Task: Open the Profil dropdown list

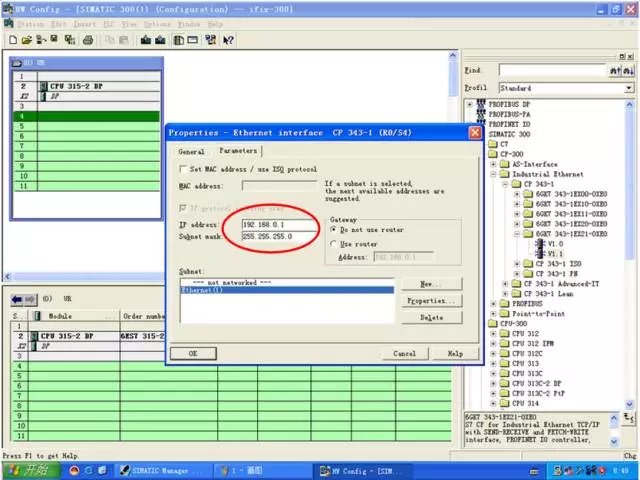Action: (629, 88)
